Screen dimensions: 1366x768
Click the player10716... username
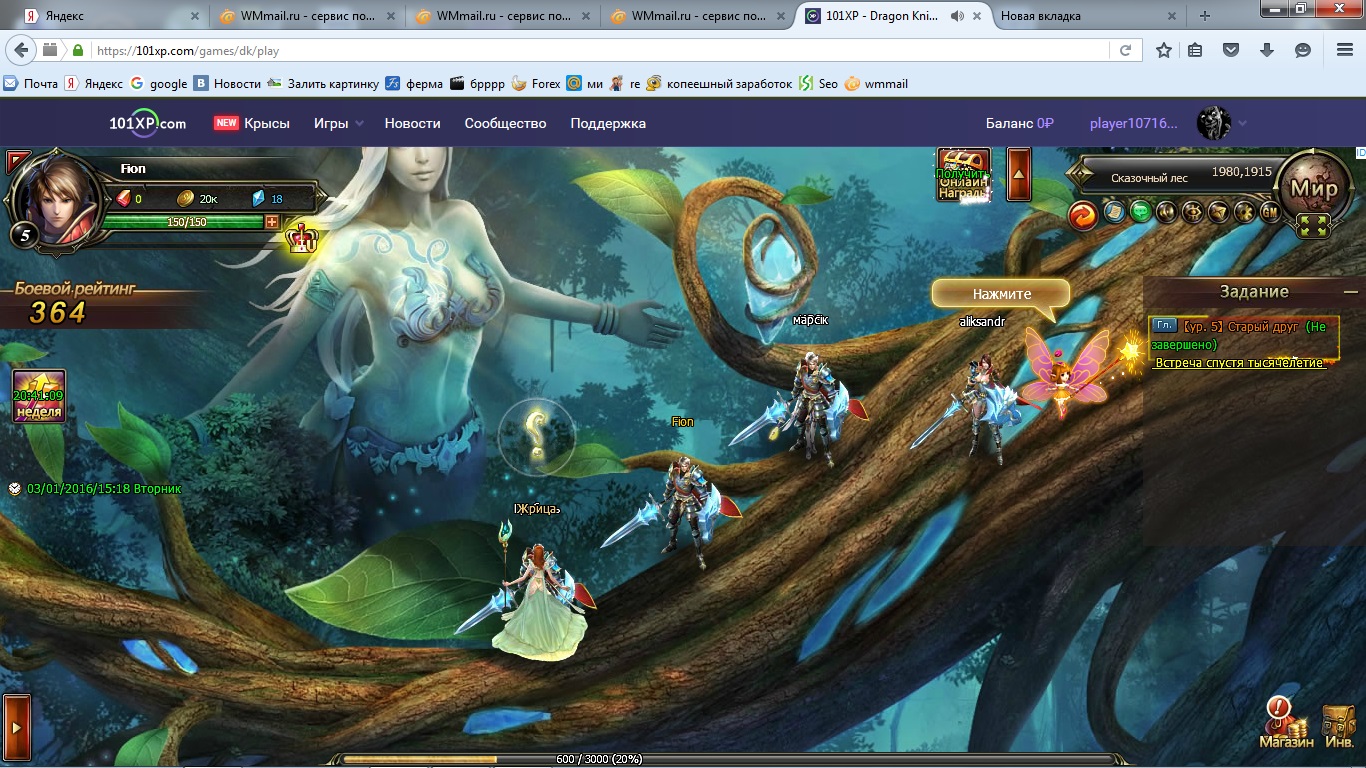[1134, 123]
